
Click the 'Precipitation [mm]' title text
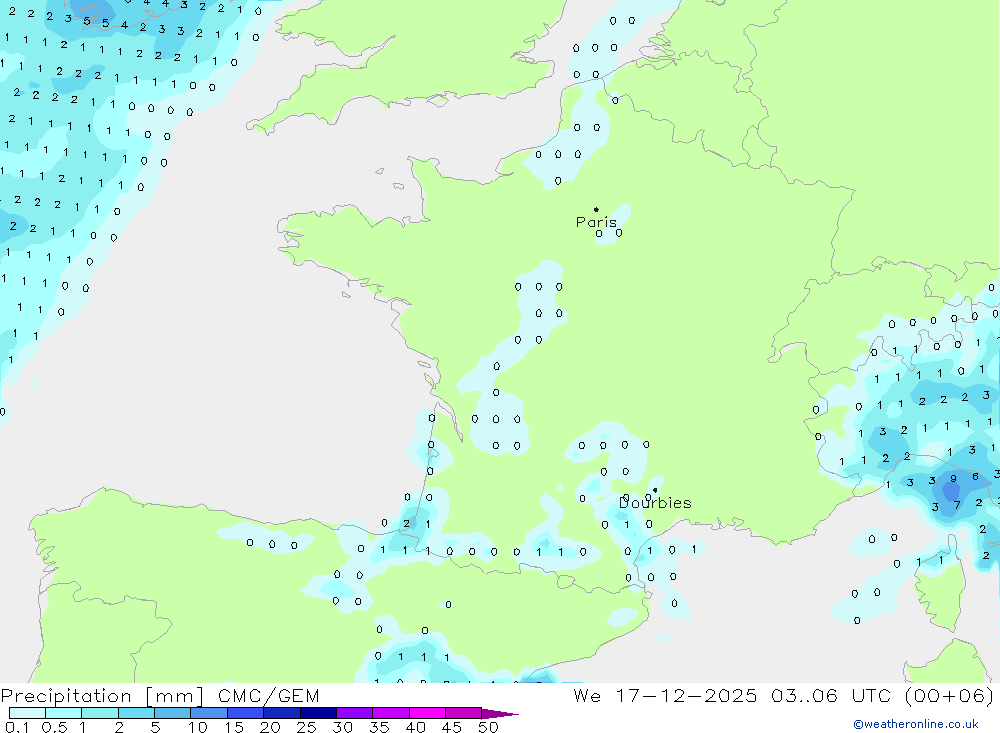coord(102,696)
